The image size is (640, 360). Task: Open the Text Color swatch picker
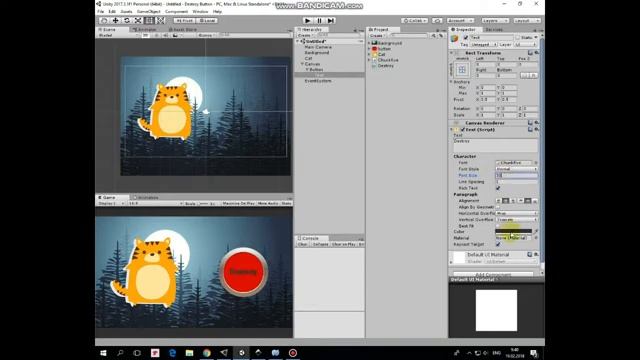click(x=513, y=231)
